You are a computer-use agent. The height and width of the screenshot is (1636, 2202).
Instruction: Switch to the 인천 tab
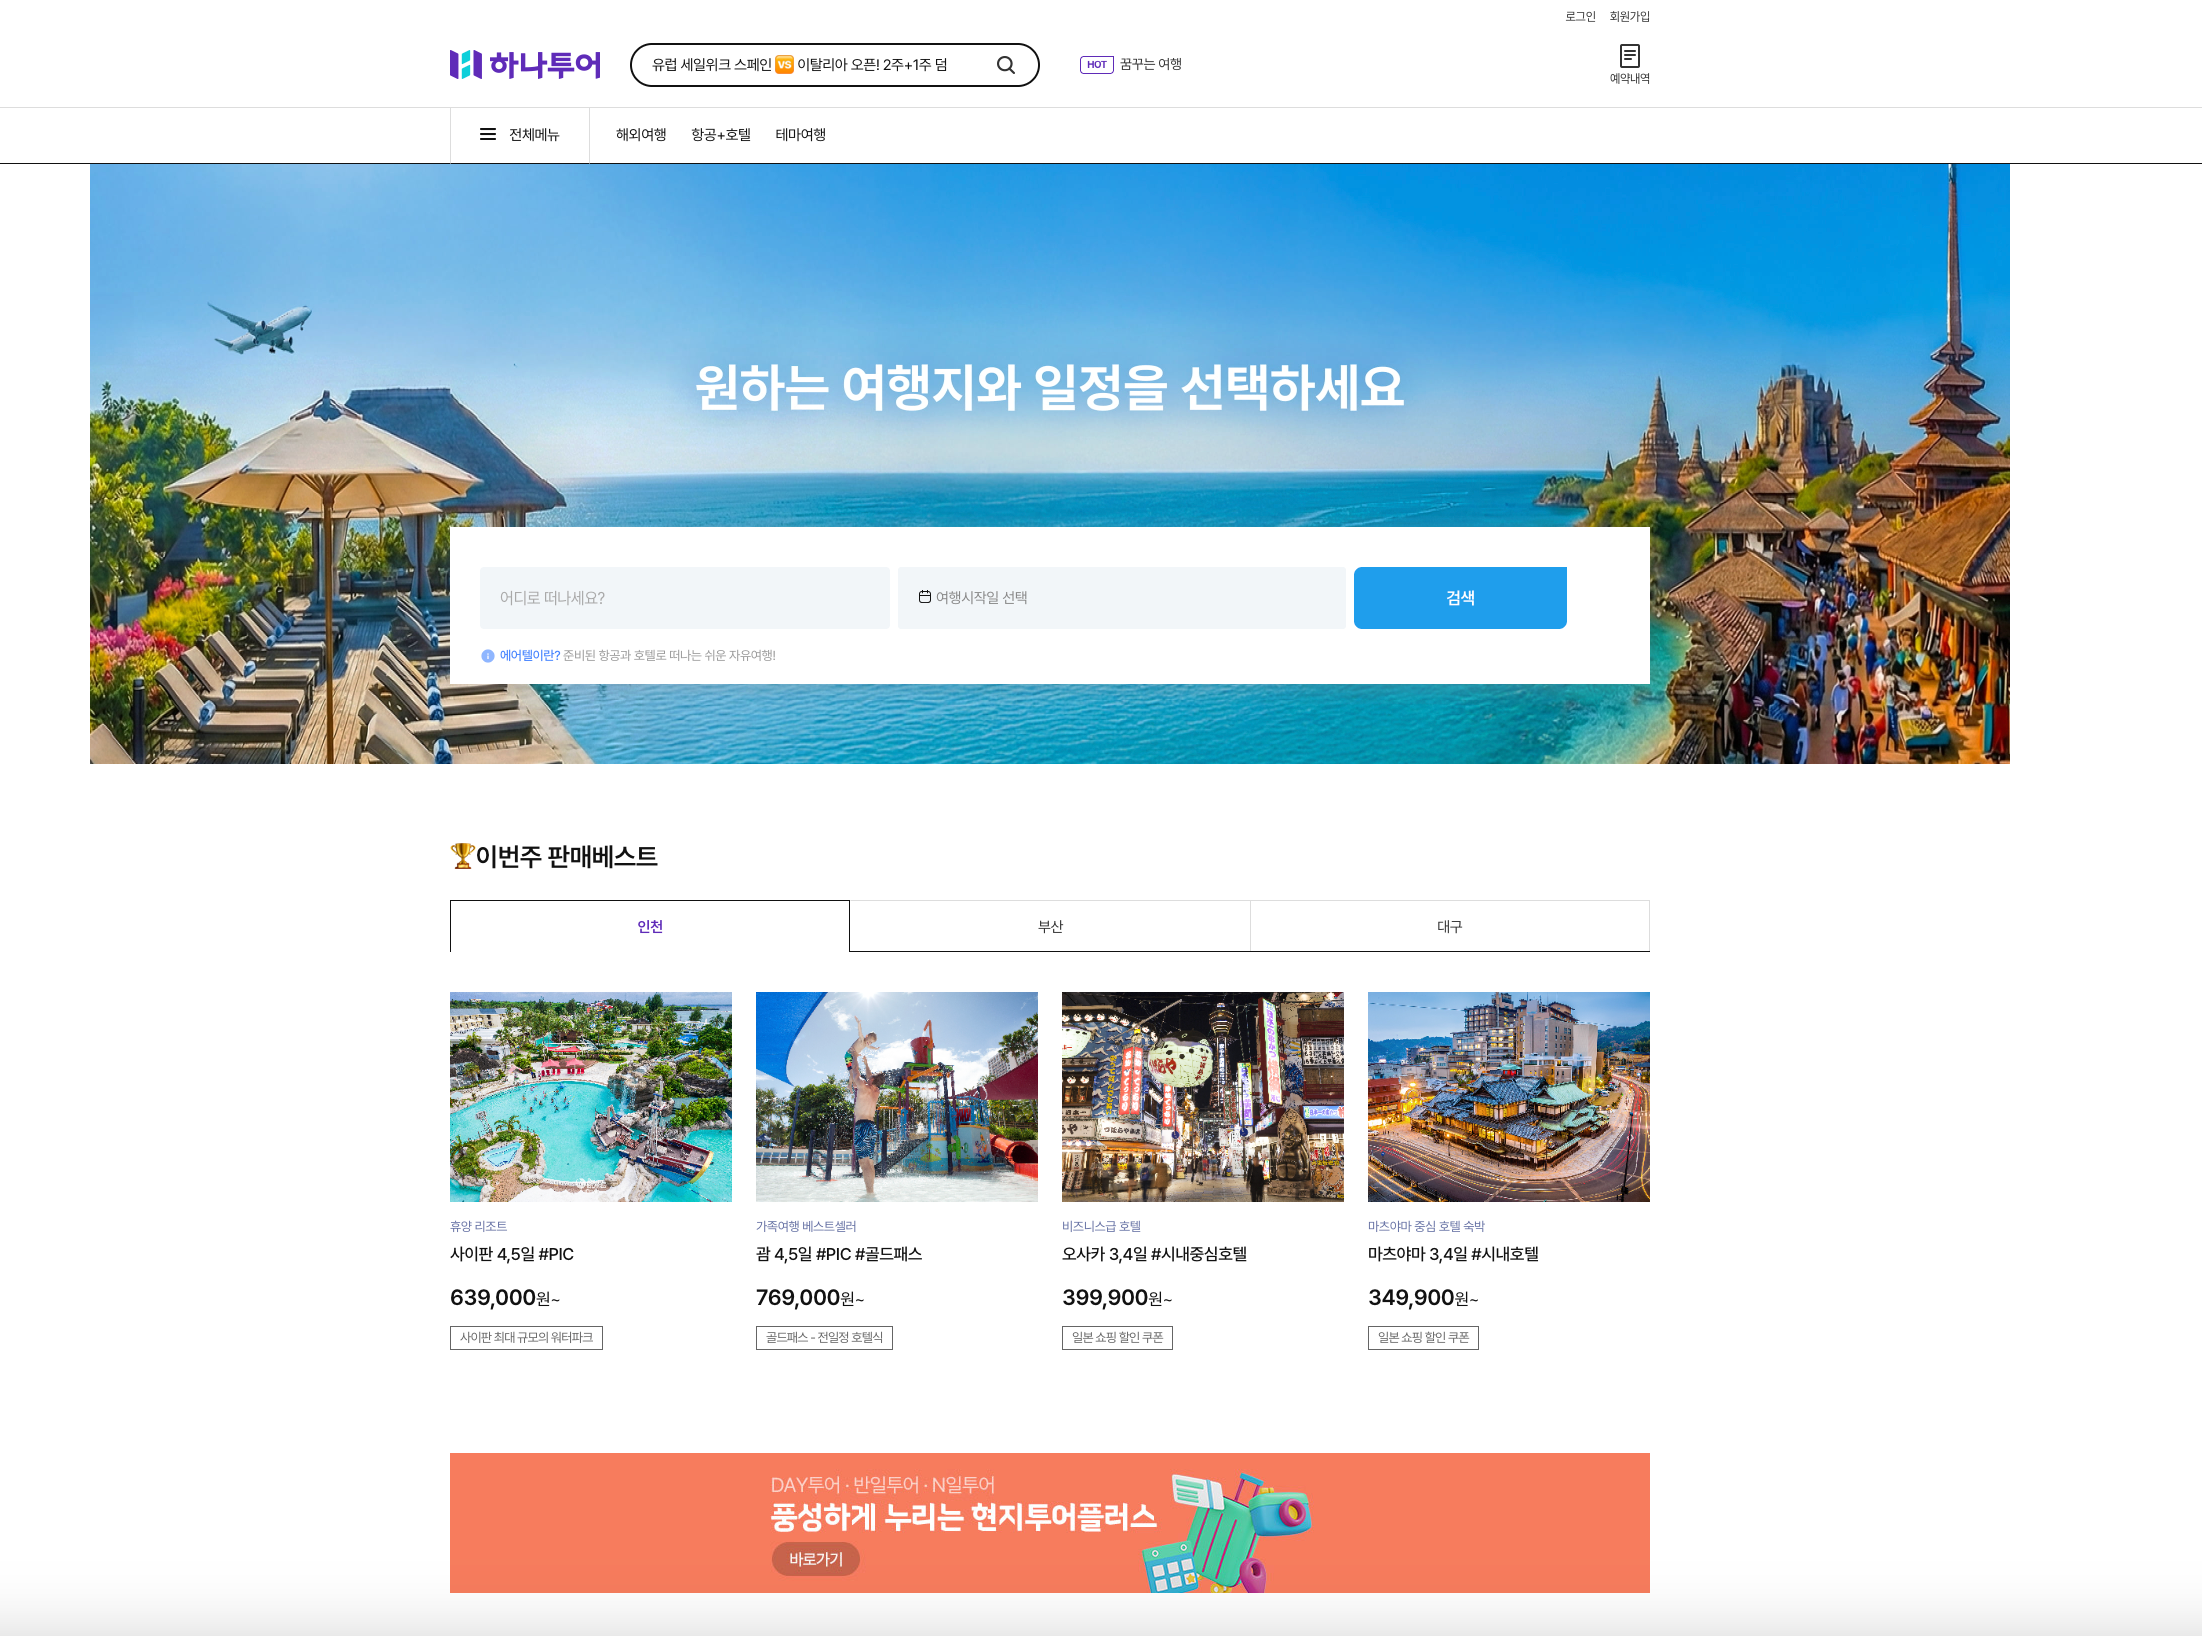pos(650,927)
